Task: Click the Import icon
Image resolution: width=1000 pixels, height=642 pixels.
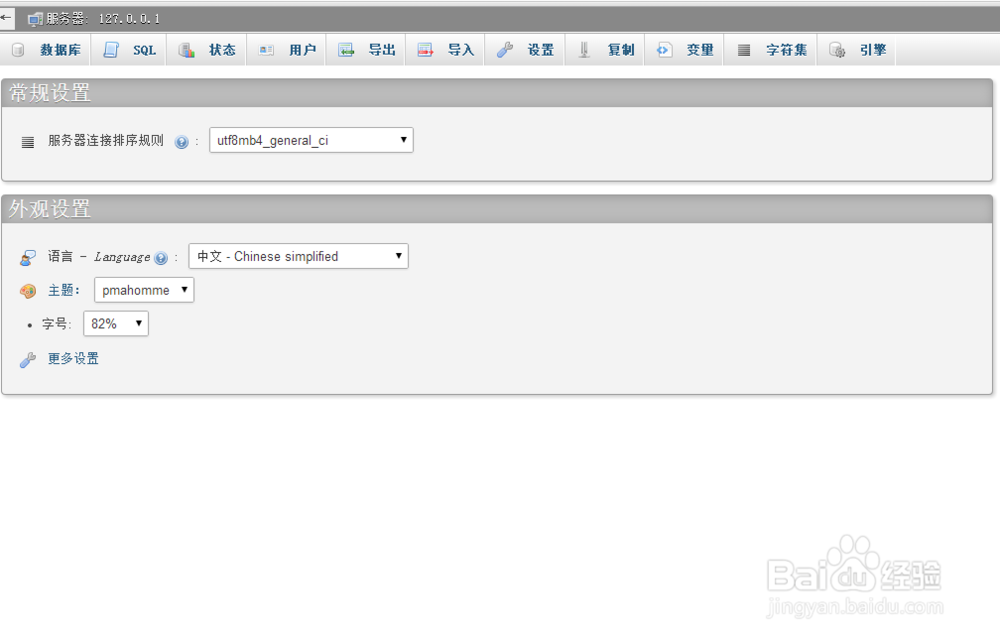Action: pyautogui.click(x=425, y=50)
